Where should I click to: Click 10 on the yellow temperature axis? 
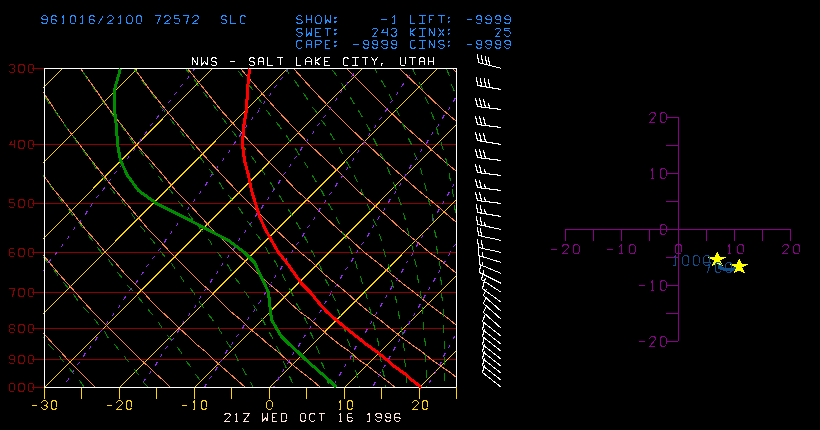coord(345,405)
